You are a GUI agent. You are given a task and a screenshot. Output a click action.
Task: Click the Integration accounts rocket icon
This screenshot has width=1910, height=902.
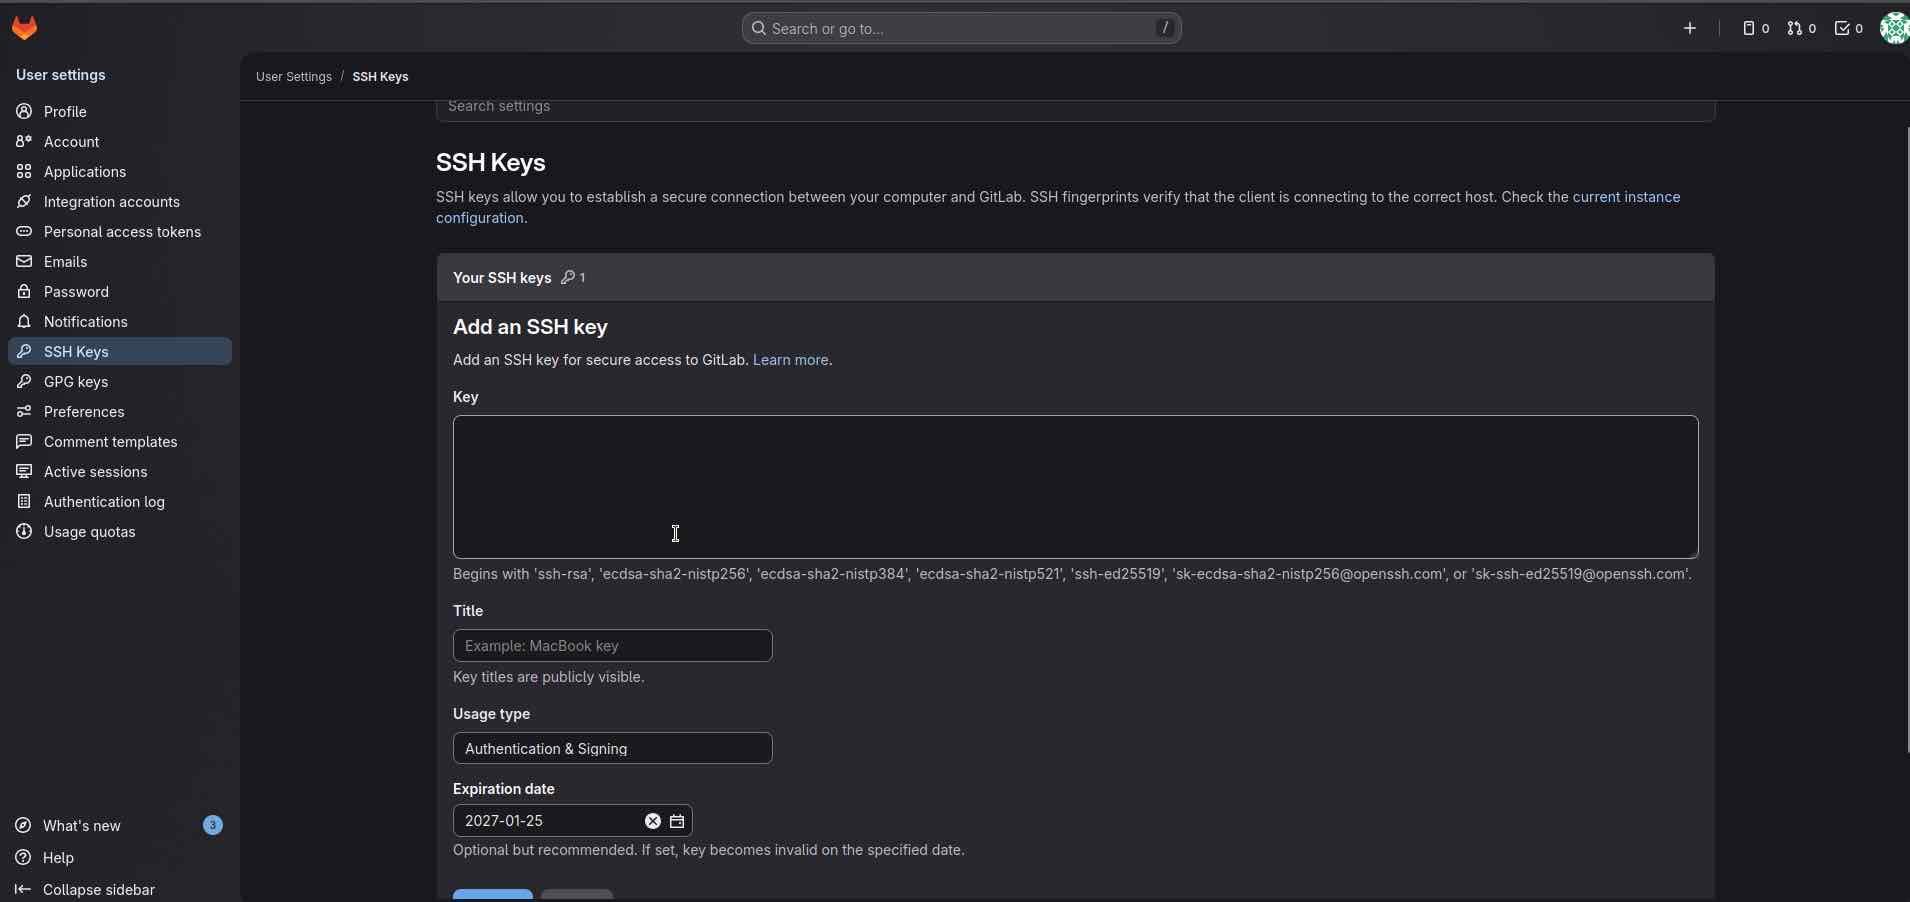[x=24, y=201]
